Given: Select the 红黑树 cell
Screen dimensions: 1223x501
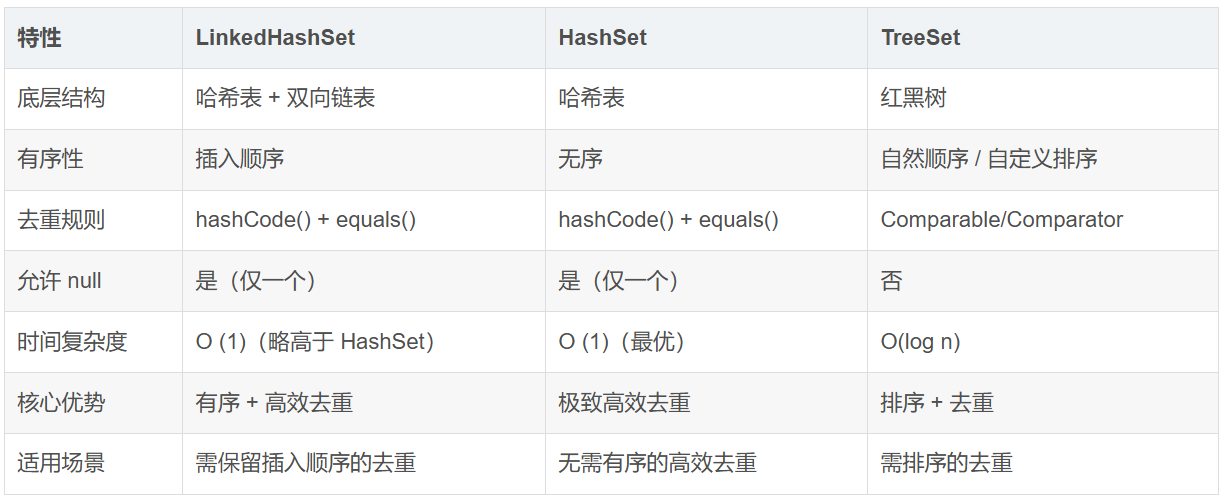Looking at the screenshot, I should coord(913,98).
